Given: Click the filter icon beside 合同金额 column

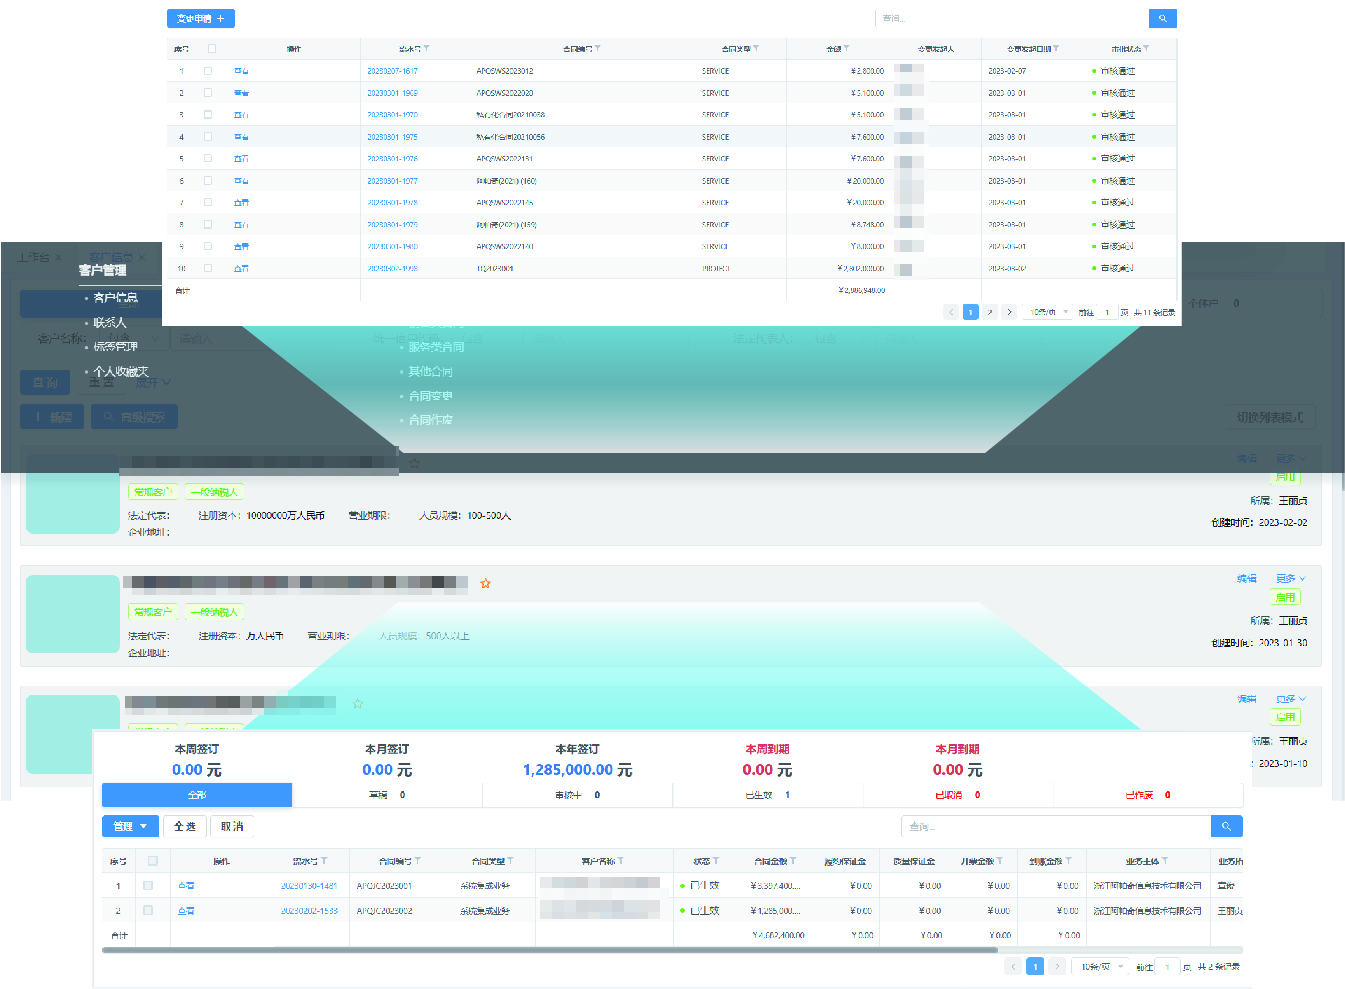Looking at the screenshot, I should coord(793,861).
